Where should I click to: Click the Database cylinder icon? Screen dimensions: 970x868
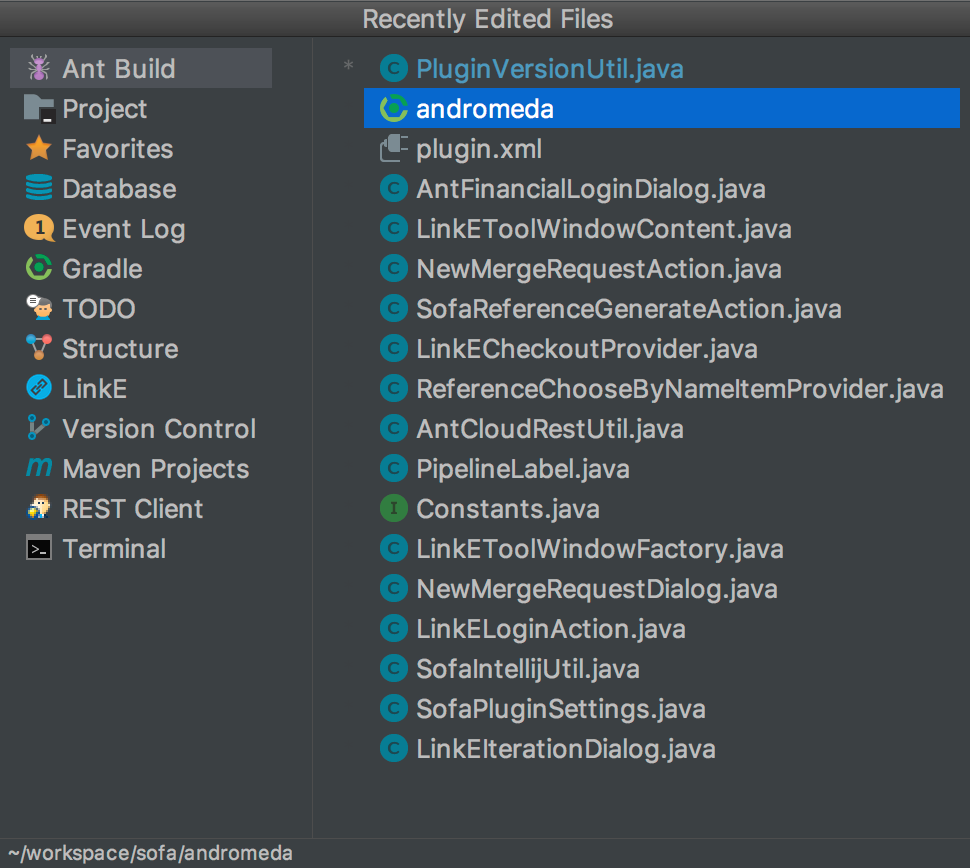(x=39, y=188)
